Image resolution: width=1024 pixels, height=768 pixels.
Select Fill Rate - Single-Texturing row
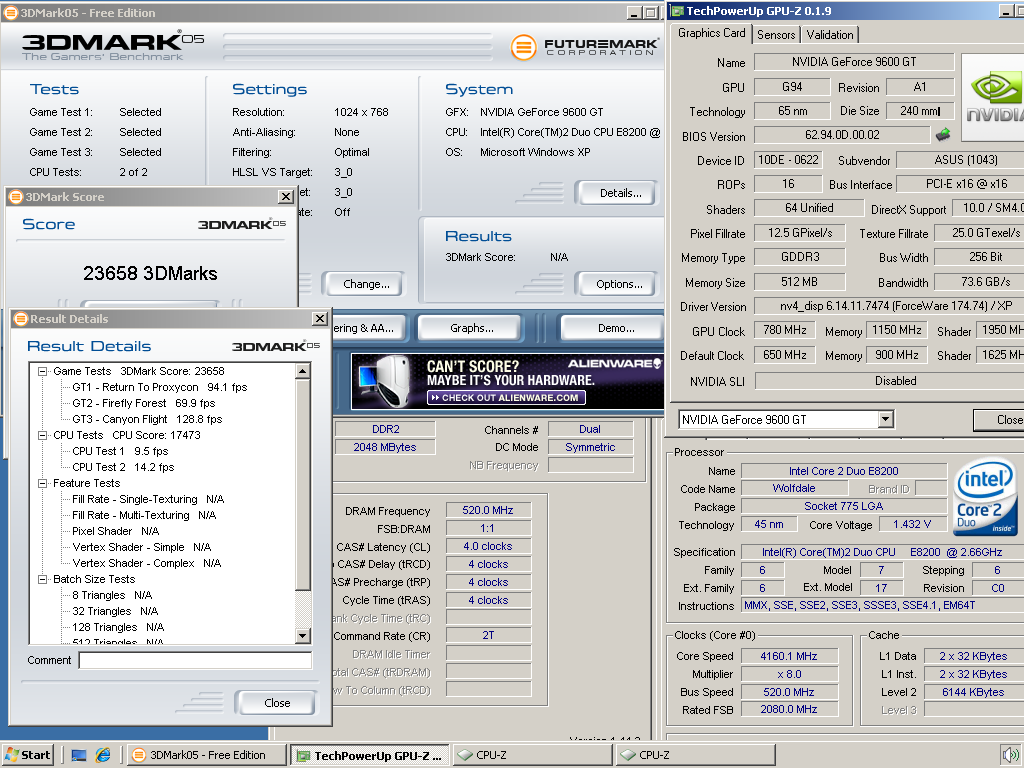pyautogui.click(x=148, y=499)
